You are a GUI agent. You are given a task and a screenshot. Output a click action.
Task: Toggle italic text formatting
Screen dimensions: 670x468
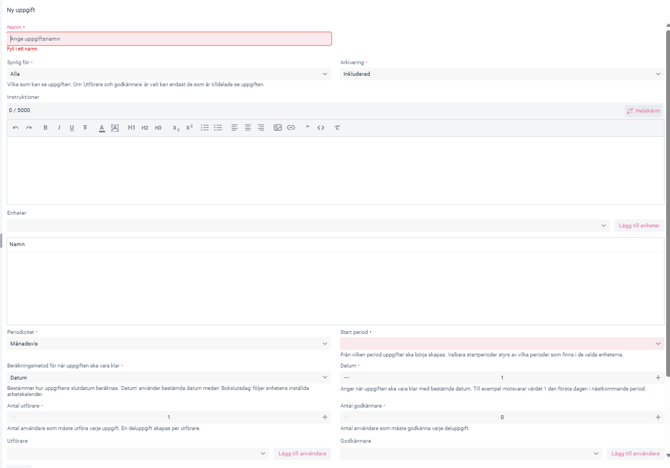pos(59,128)
